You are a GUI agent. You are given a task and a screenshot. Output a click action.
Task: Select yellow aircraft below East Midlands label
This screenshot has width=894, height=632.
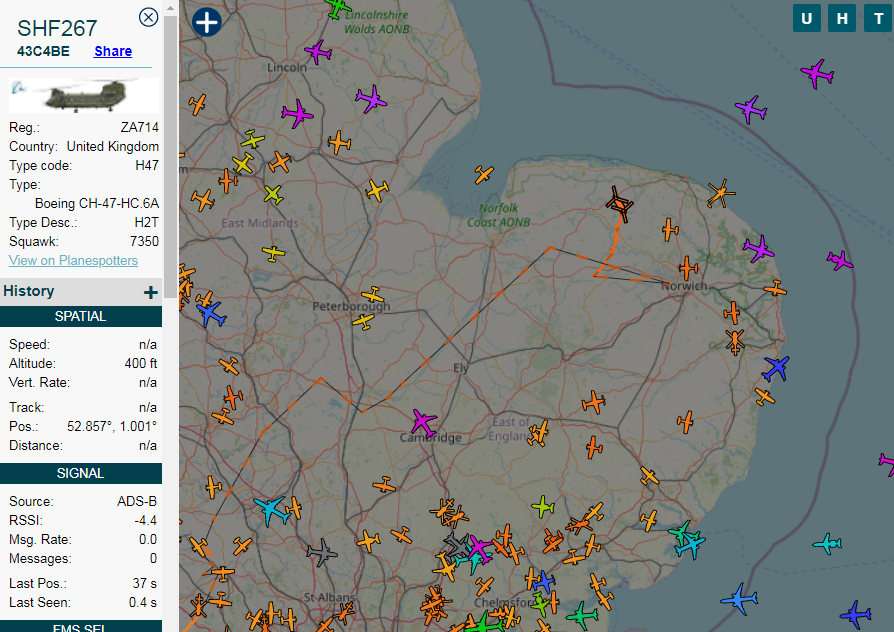pyautogui.click(x=274, y=253)
